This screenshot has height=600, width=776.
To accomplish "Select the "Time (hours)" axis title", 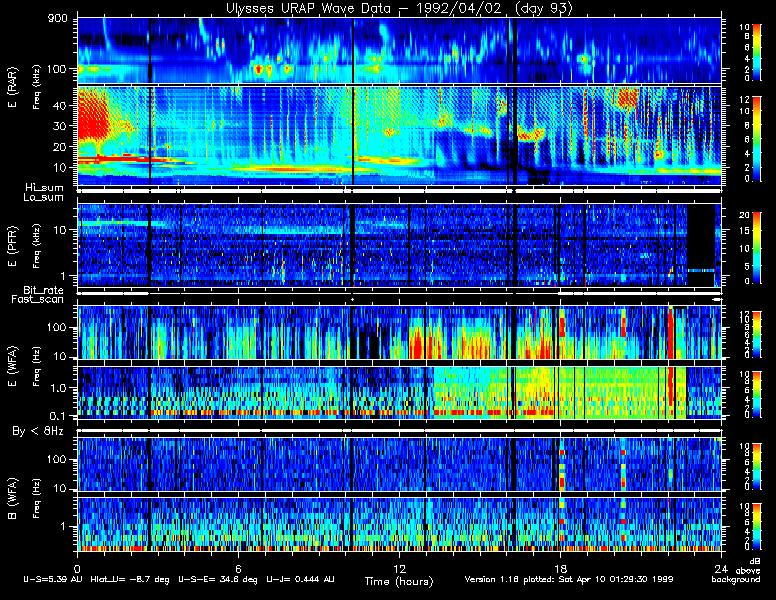I will pos(399,581).
